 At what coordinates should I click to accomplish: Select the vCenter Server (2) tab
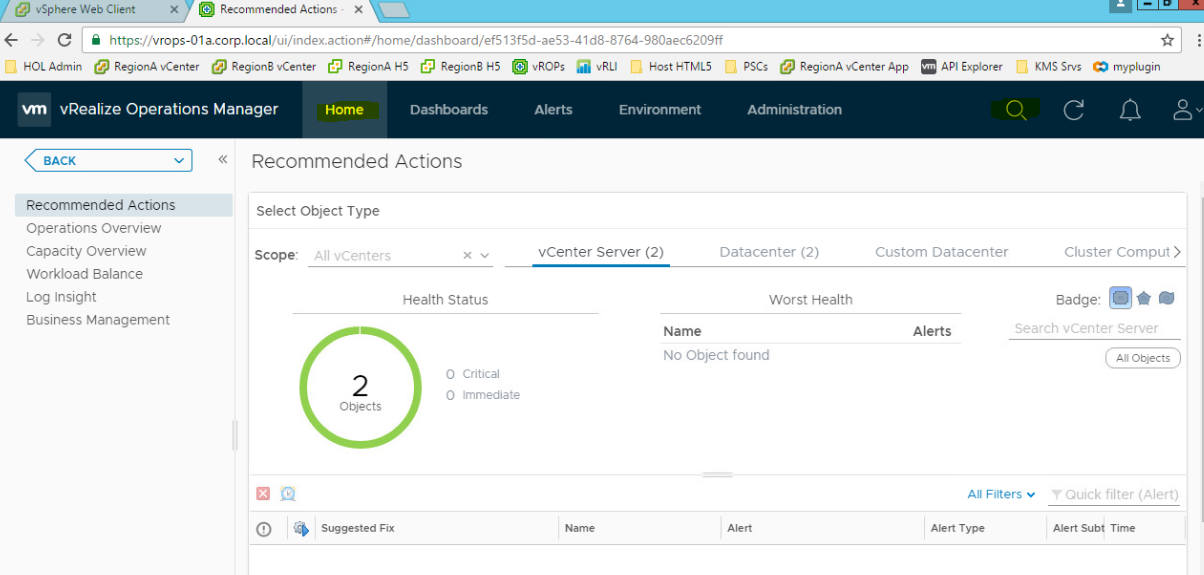pos(601,252)
